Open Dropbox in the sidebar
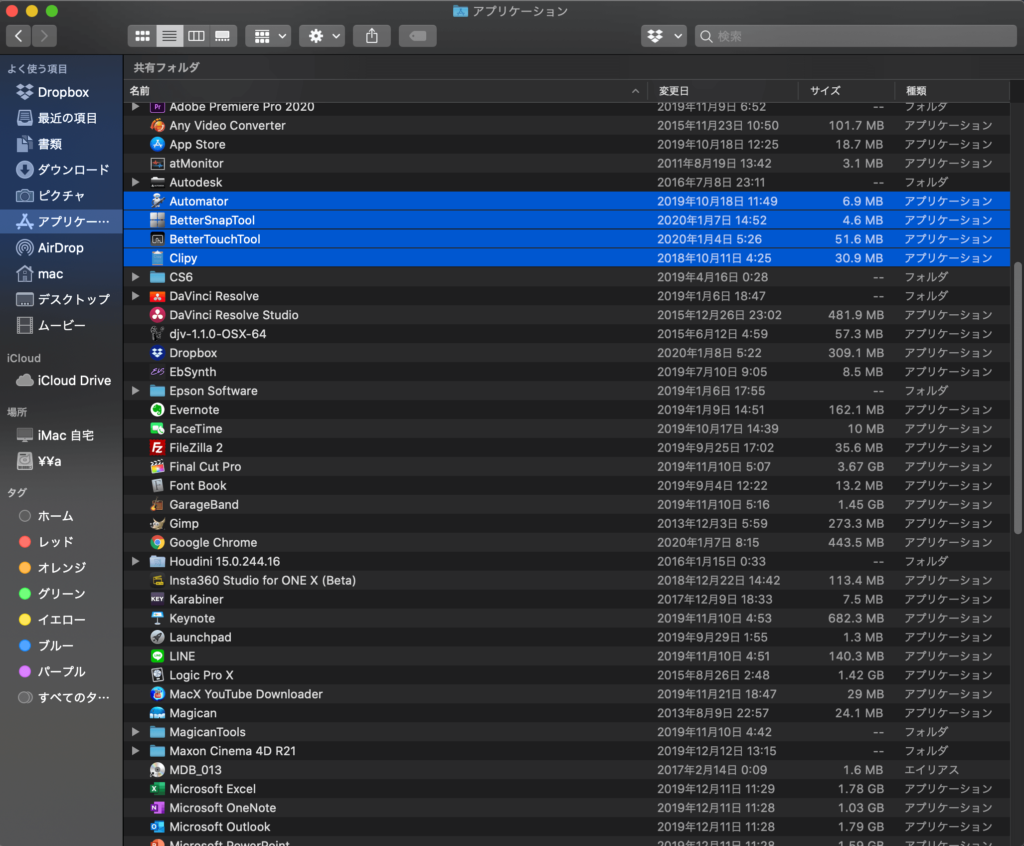 click(61, 92)
